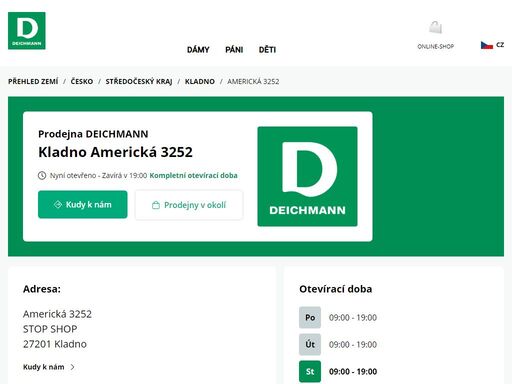This screenshot has height=384, width=512.
Task: Click the bold Wednesday hours 09:00 - 19:00
Action: [353, 371]
